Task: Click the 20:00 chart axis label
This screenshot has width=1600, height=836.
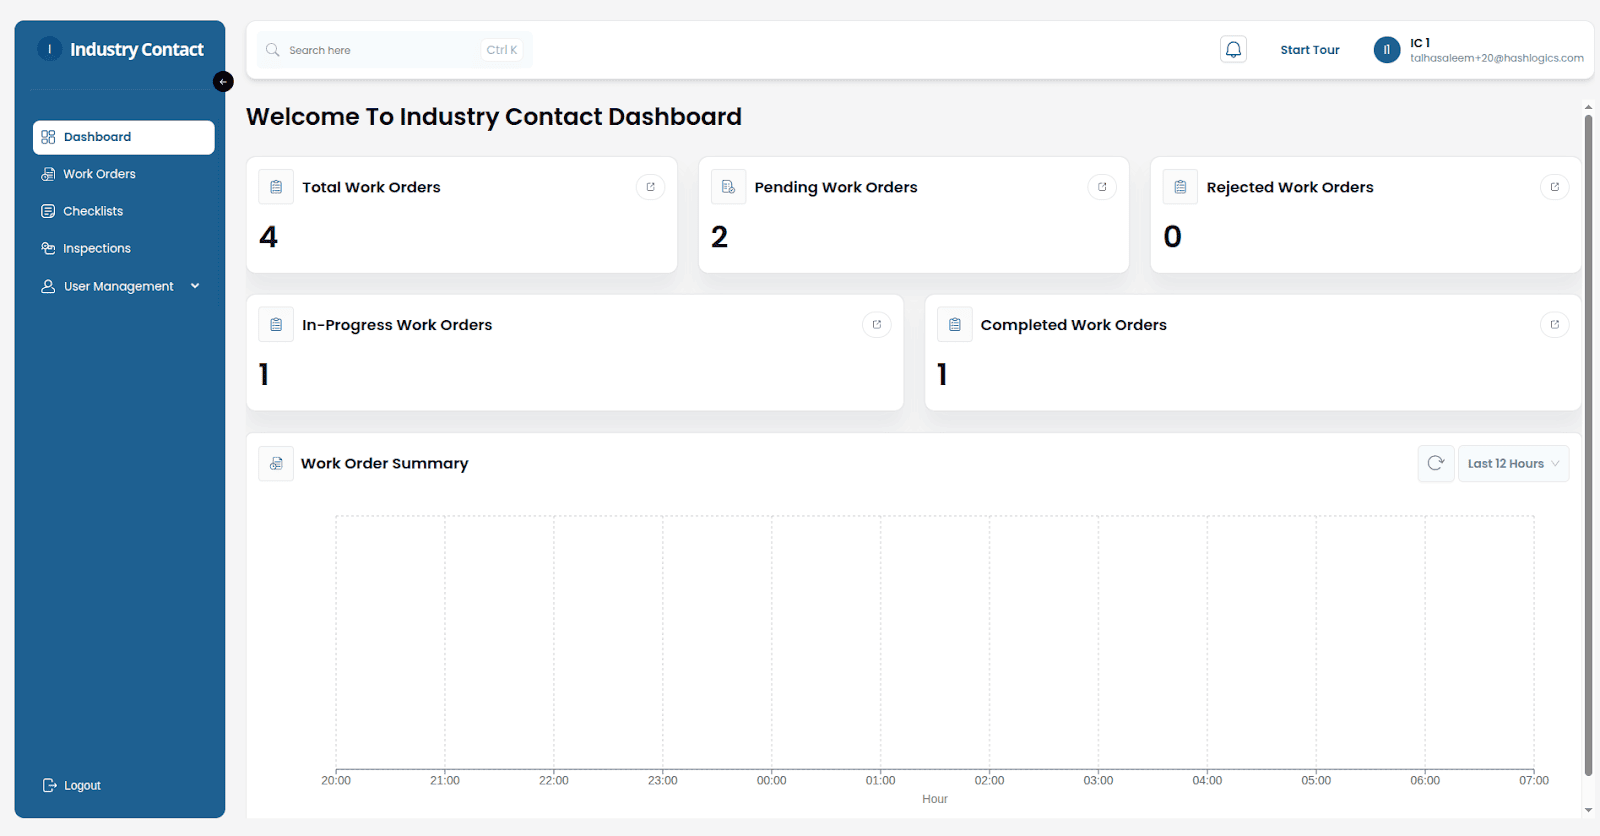Action: (x=336, y=781)
